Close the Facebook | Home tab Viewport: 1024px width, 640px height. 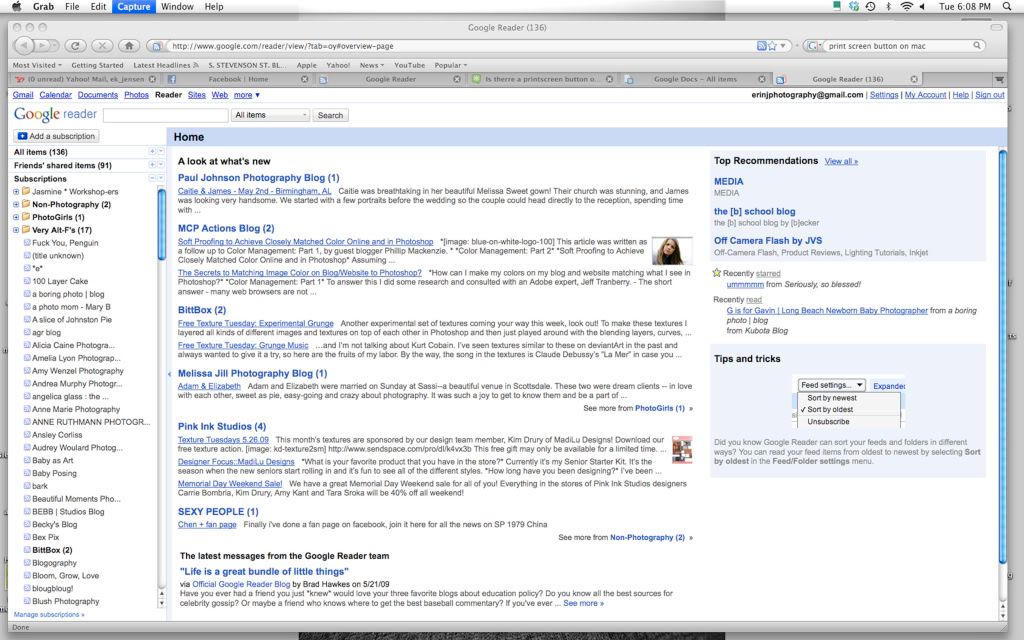click(304, 79)
